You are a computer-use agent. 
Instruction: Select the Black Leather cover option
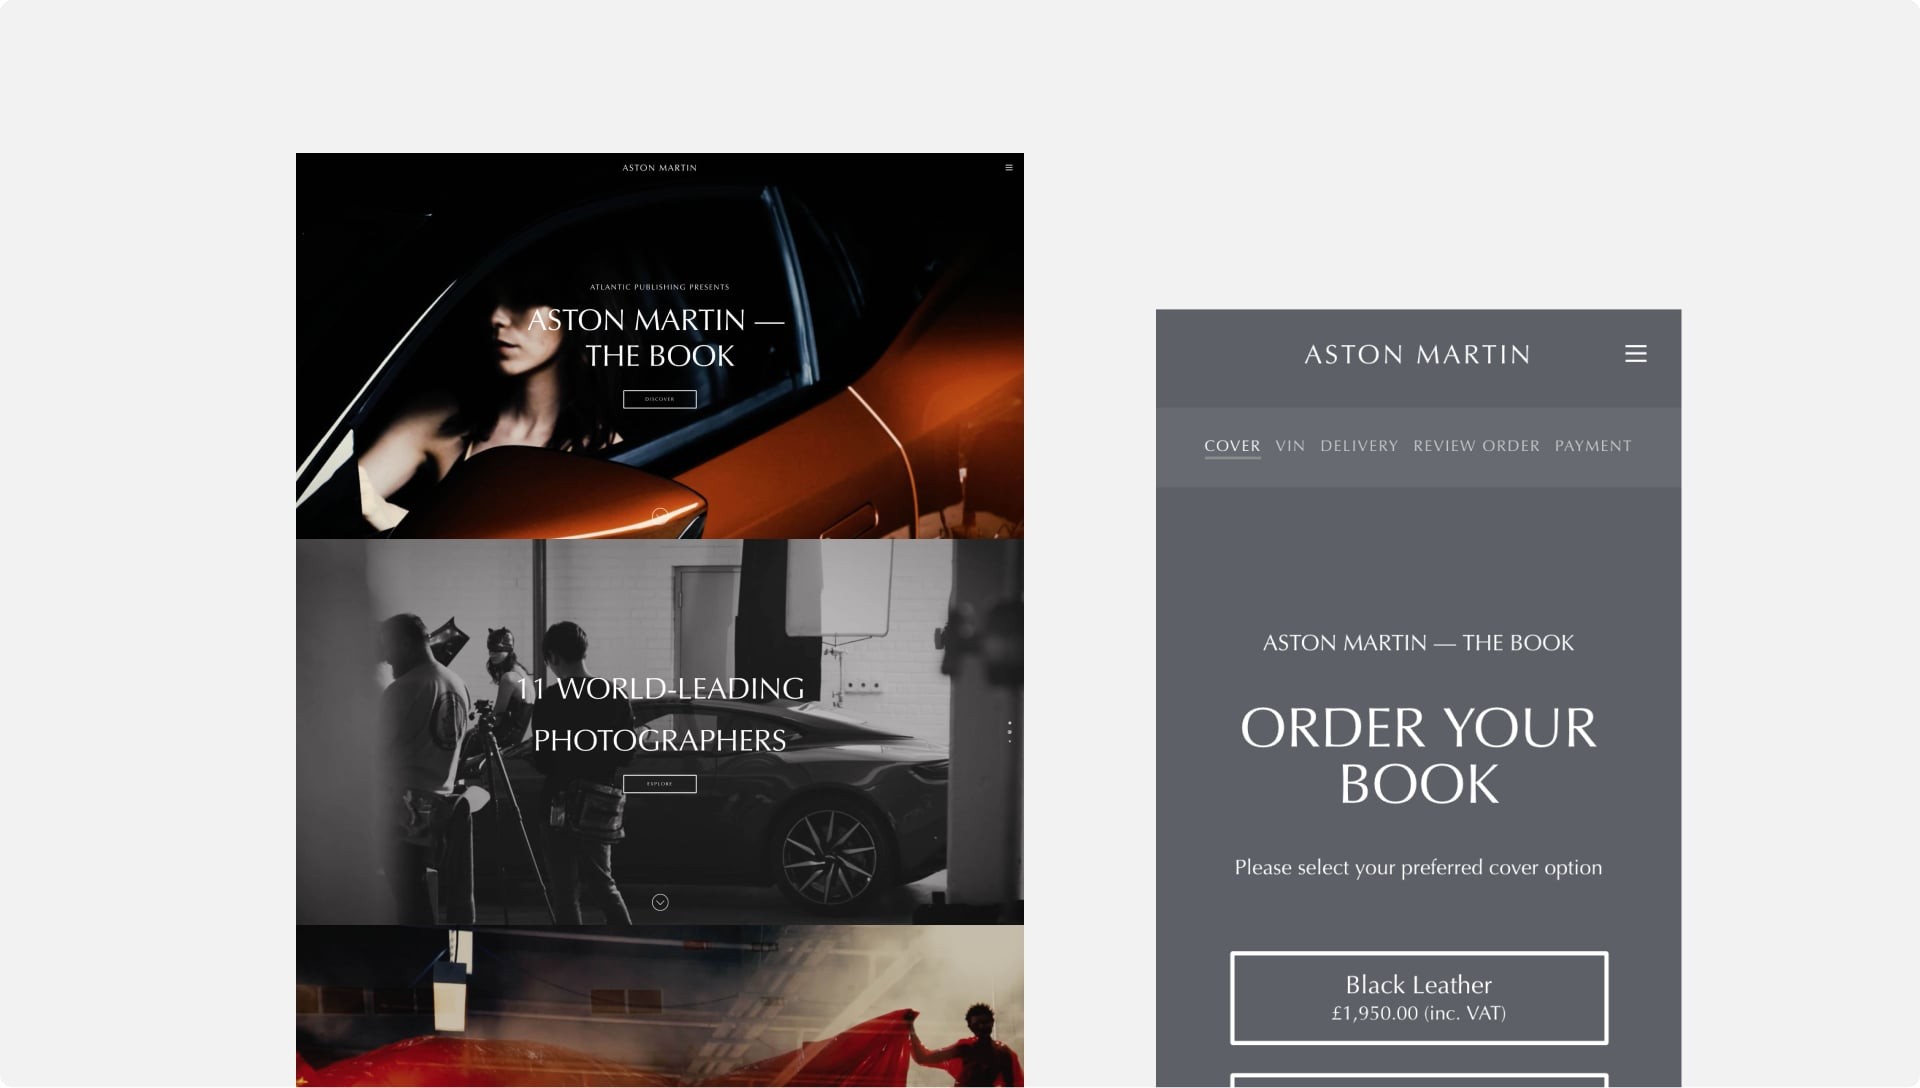pyautogui.click(x=1419, y=998)
